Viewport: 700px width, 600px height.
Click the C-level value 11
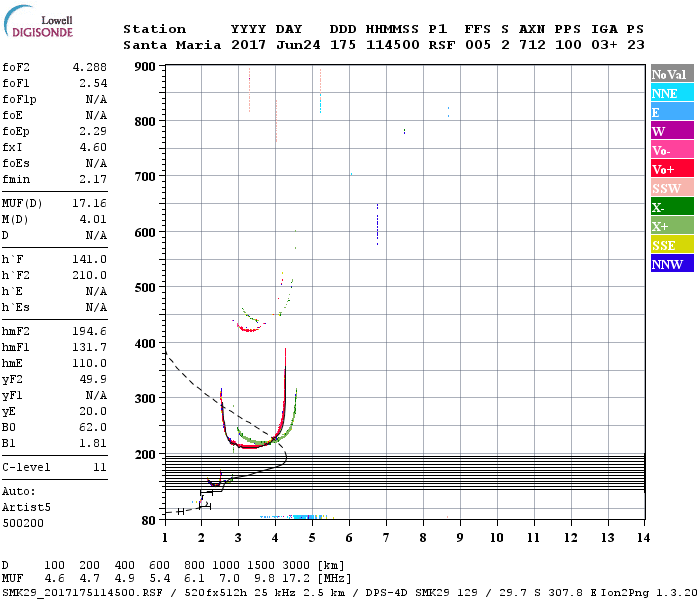pyautogui.click(x=100, y=467)
